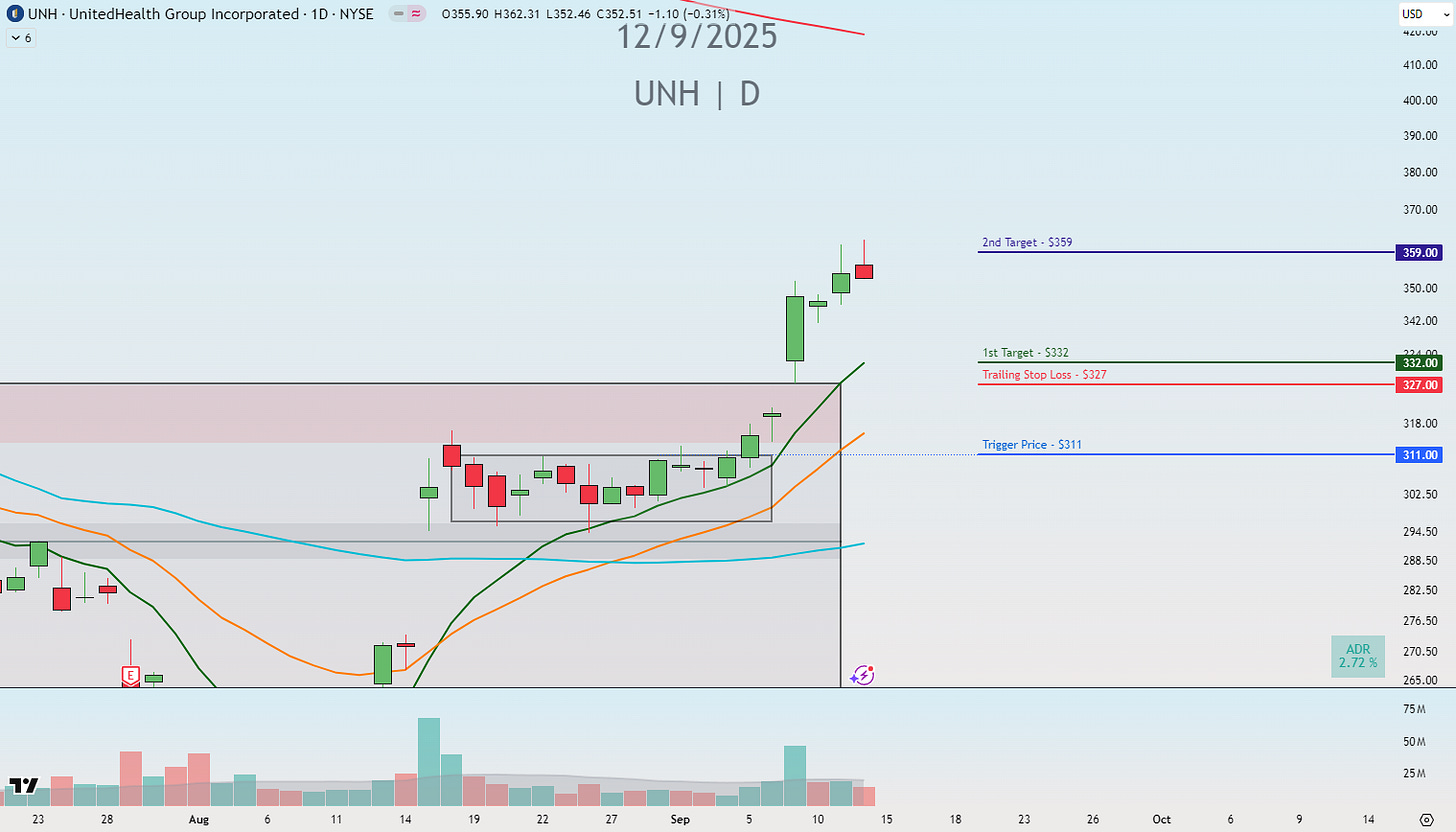Click 50M on the volume scale
1456x832 pixels.
(x=1414, y=741)
